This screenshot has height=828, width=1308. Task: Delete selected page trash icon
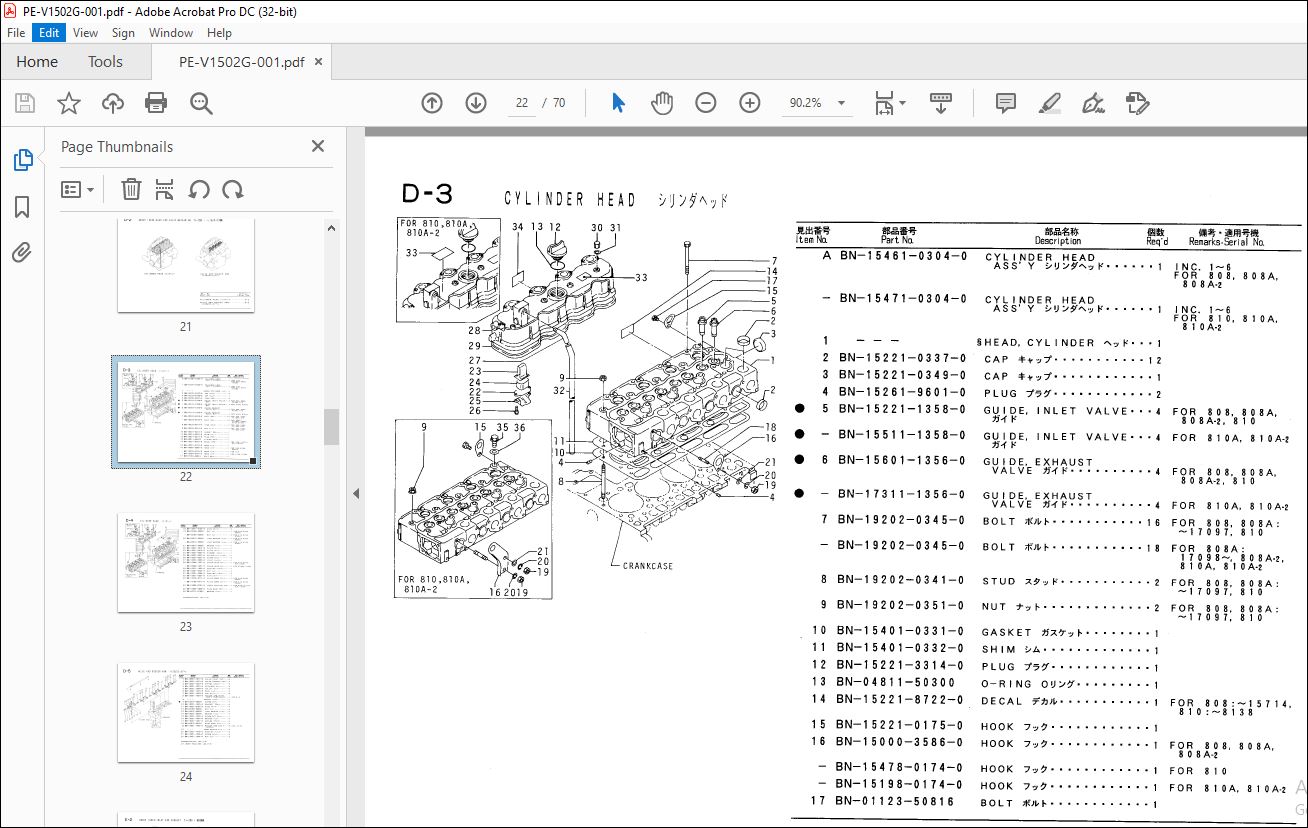click(131, 189)
